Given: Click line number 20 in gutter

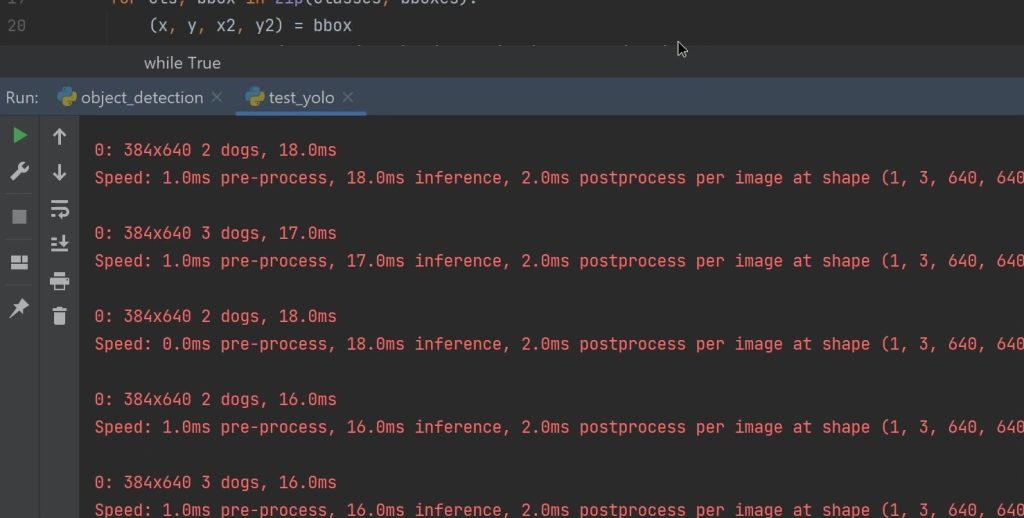Looking at the screenshot, I should coord(16,25).
